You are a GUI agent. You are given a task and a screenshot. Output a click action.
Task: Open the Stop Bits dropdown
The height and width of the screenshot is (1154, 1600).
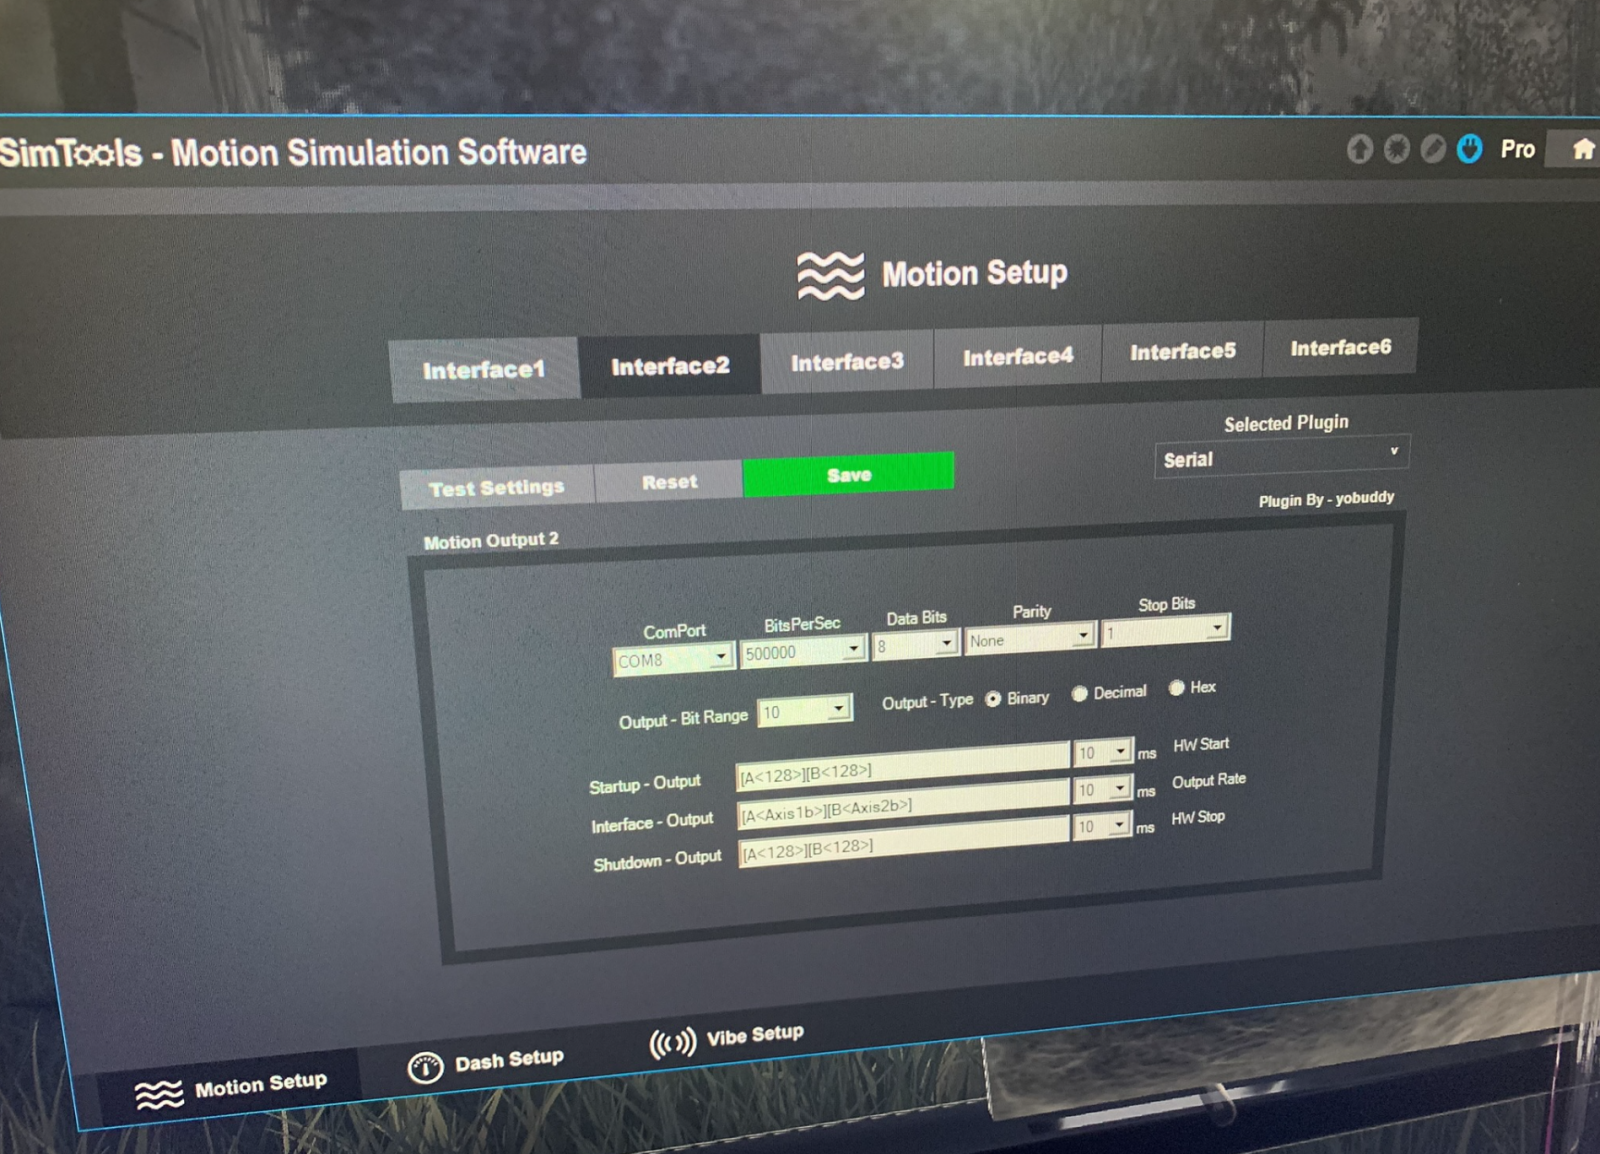pyautogui.click(x=1165, y=630)
